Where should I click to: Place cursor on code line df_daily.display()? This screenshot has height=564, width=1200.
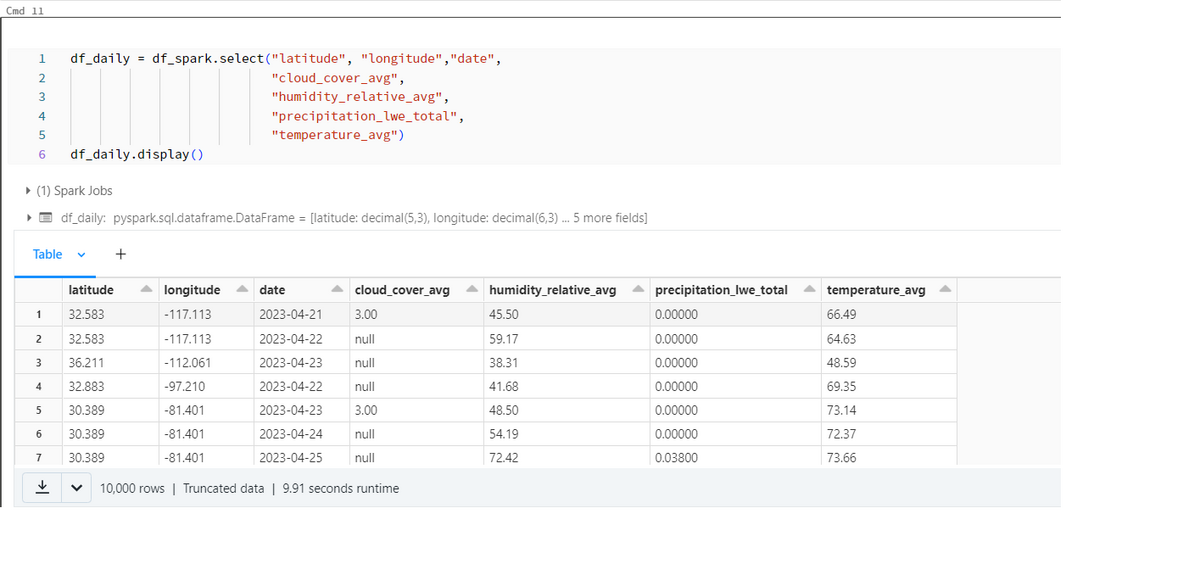[x=136, y=155]
